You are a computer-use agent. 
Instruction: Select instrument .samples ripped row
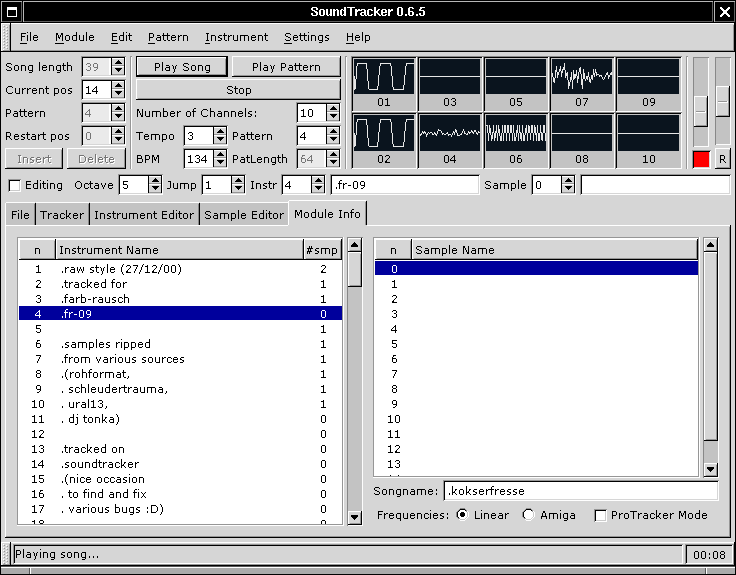(180, 344)
